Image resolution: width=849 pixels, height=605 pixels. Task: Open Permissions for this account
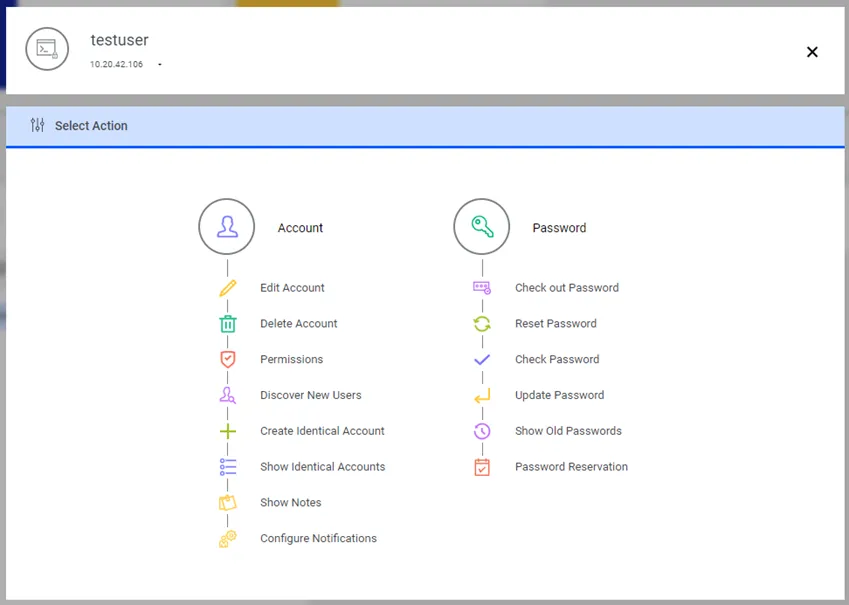(291, 359)
